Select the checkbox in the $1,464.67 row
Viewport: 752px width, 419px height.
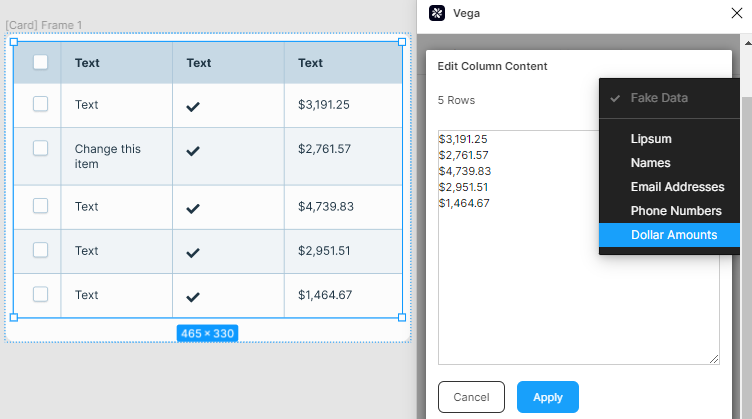tap(40, 294)
